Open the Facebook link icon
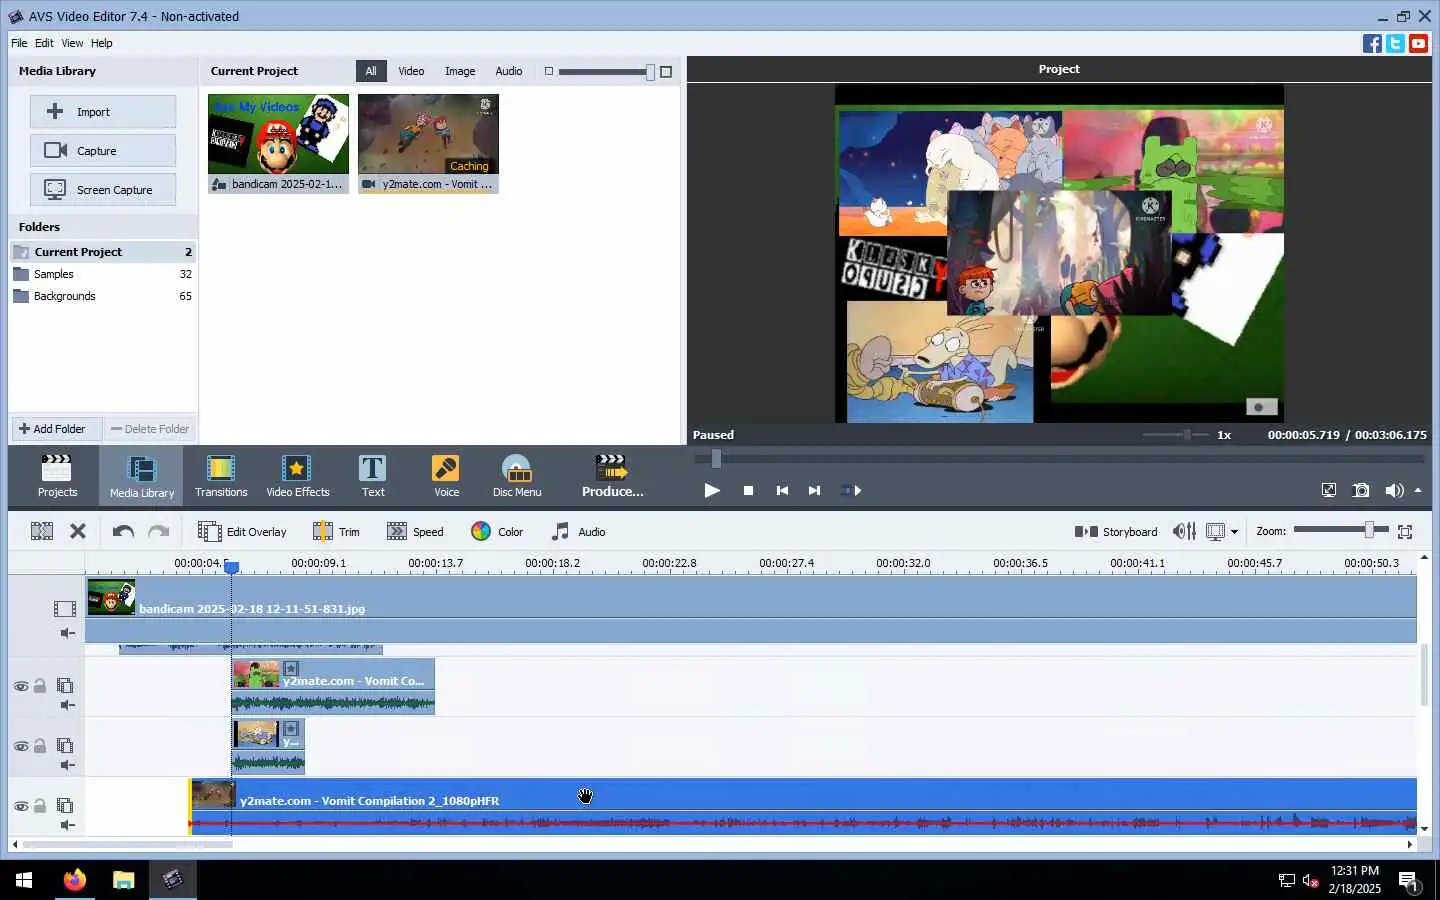Viewport: 1440px width, 900px height. [1372, 43]
